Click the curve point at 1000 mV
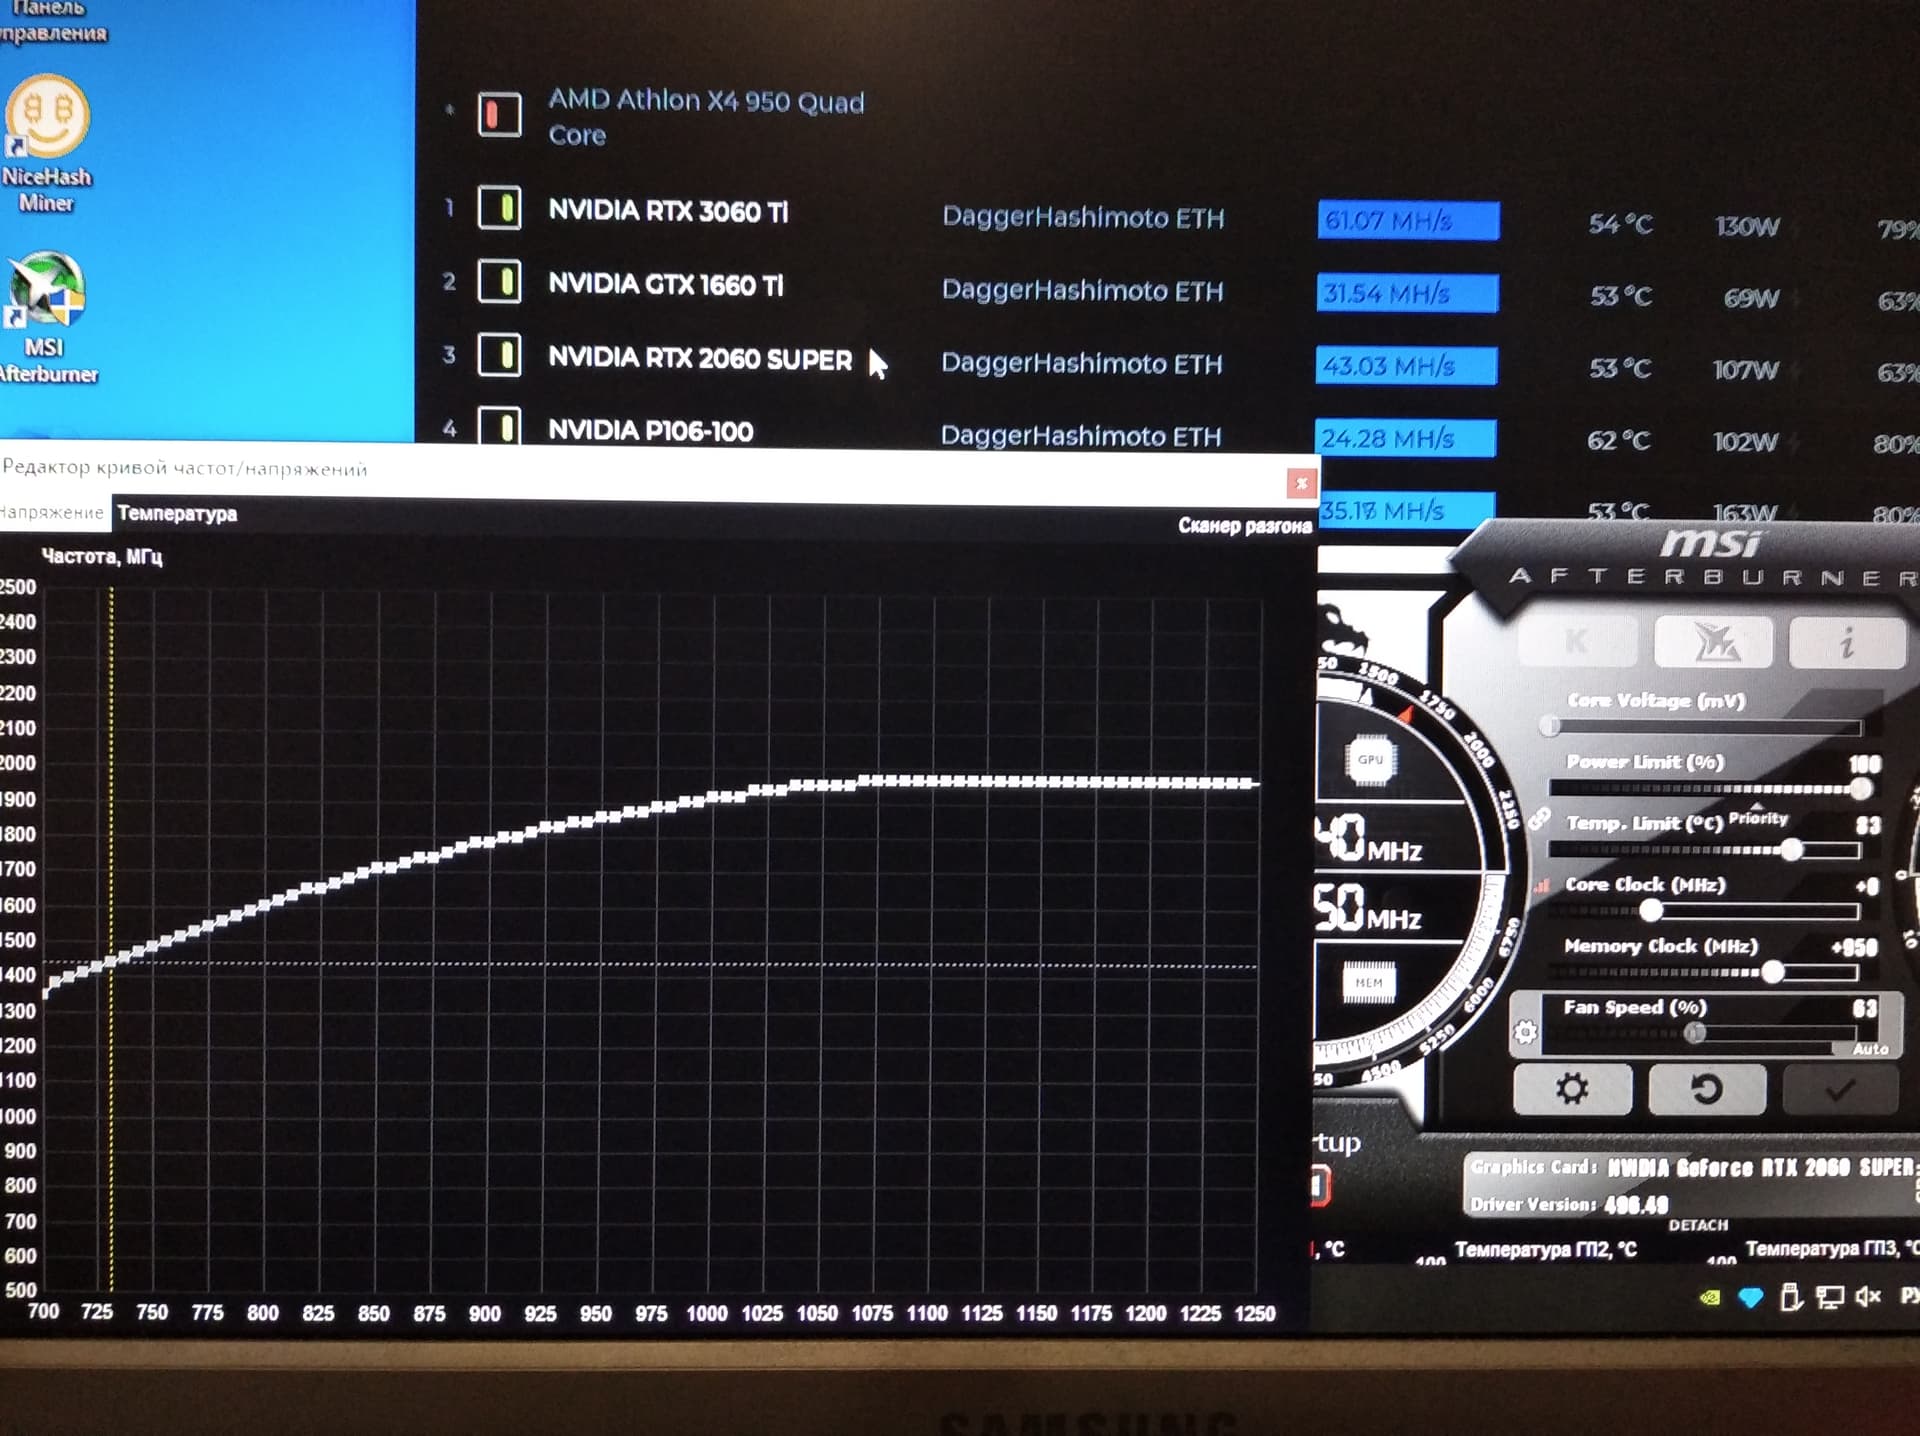The width and height of the screenshot is (1920, 1436). tap(714, 797)
